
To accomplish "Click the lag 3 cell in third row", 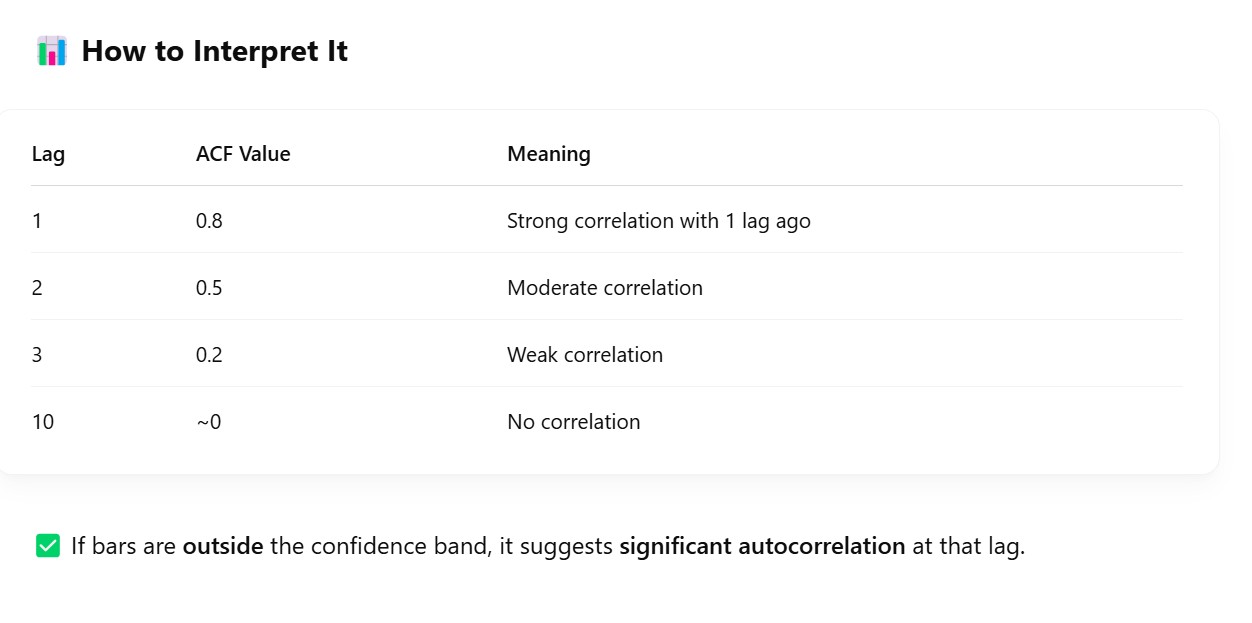I will pyautogui.click(x=37, y=355).
